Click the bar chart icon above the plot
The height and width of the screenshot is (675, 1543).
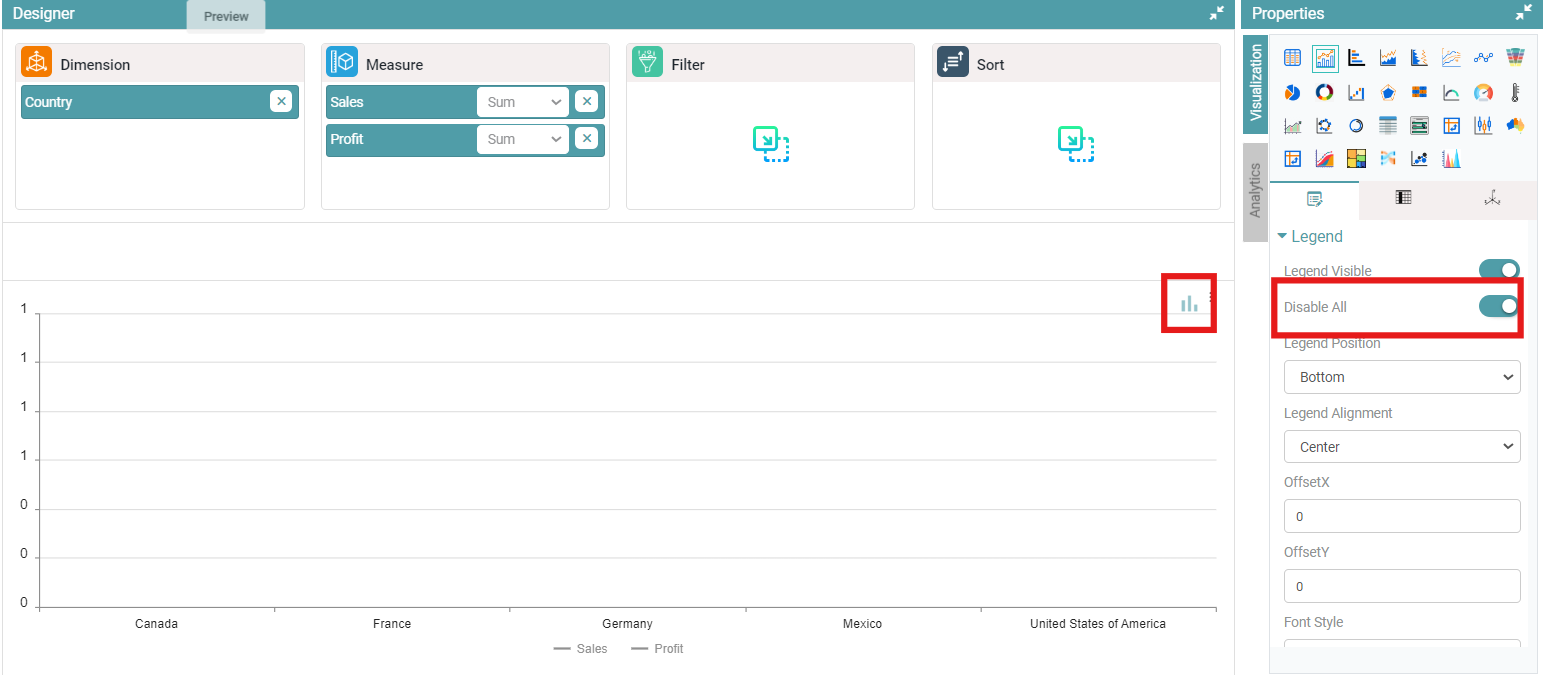(1188, 303)
